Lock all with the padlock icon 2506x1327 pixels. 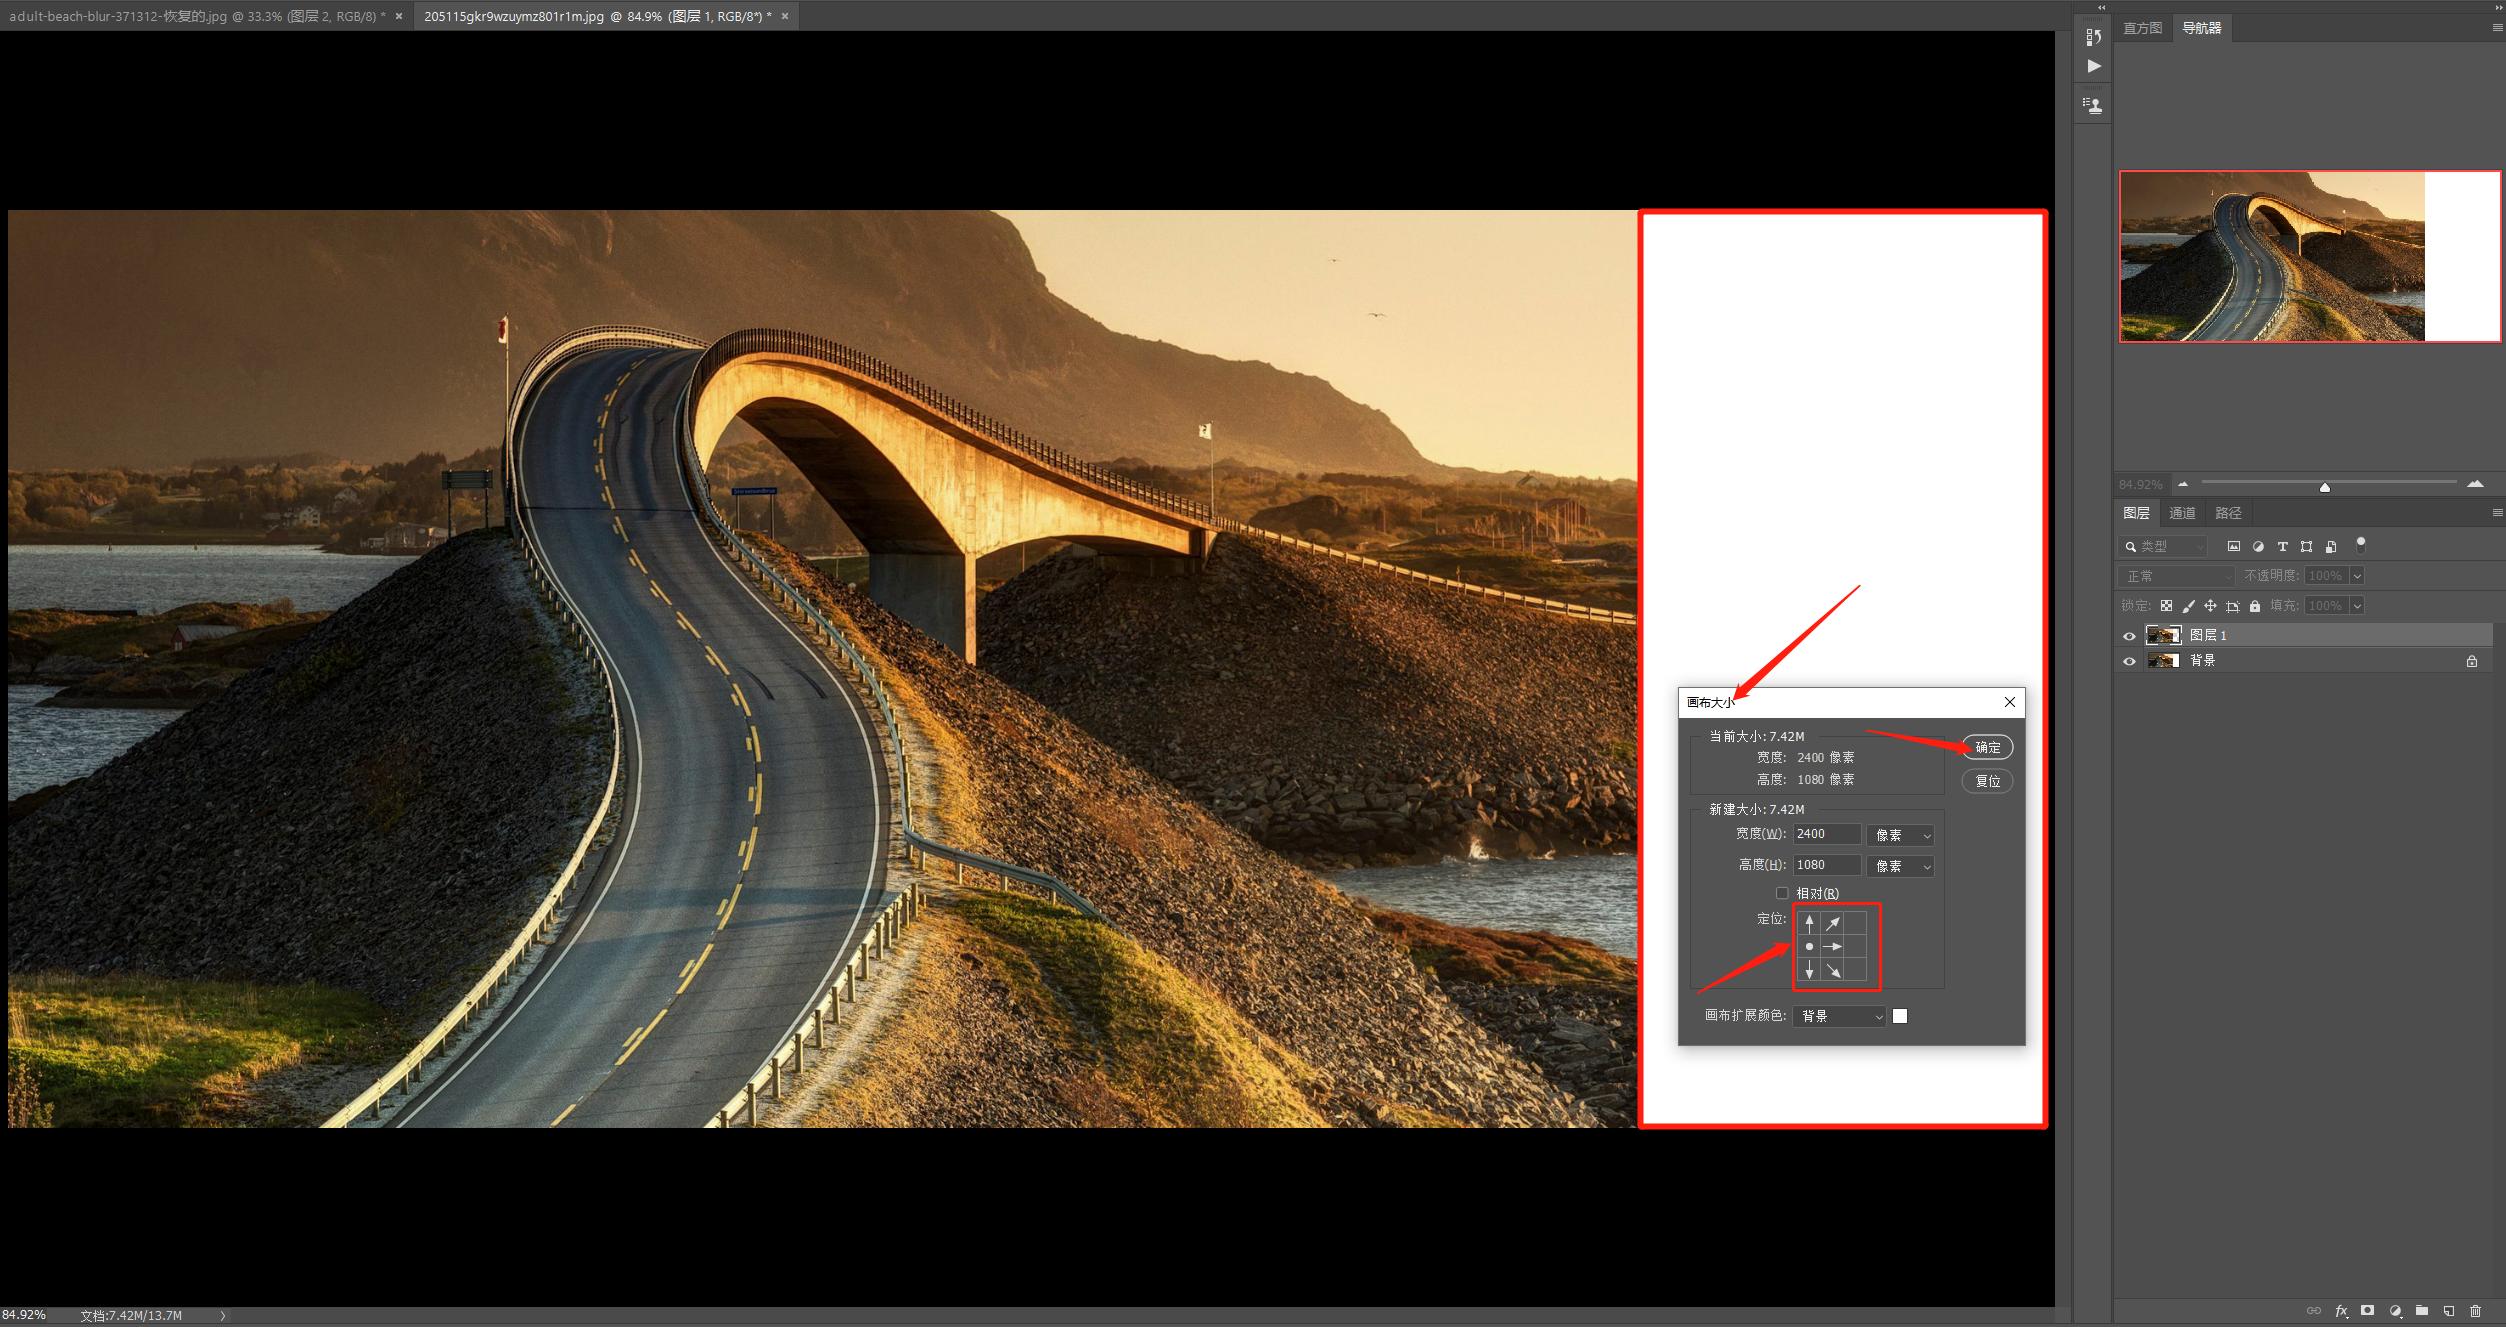(2254, 606)
